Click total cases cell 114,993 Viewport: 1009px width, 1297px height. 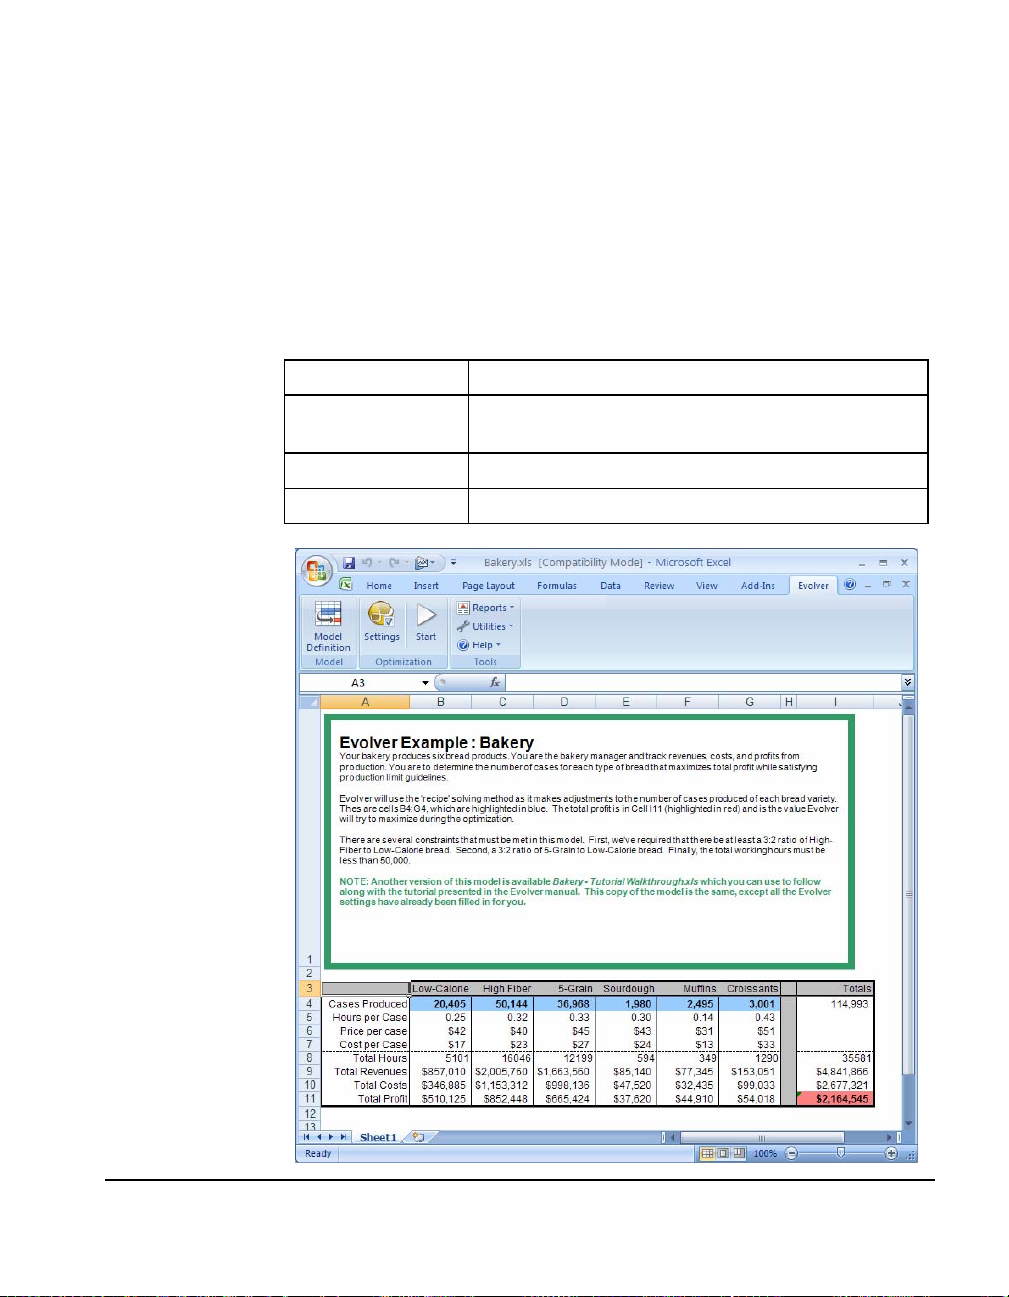coord(835,1004)
